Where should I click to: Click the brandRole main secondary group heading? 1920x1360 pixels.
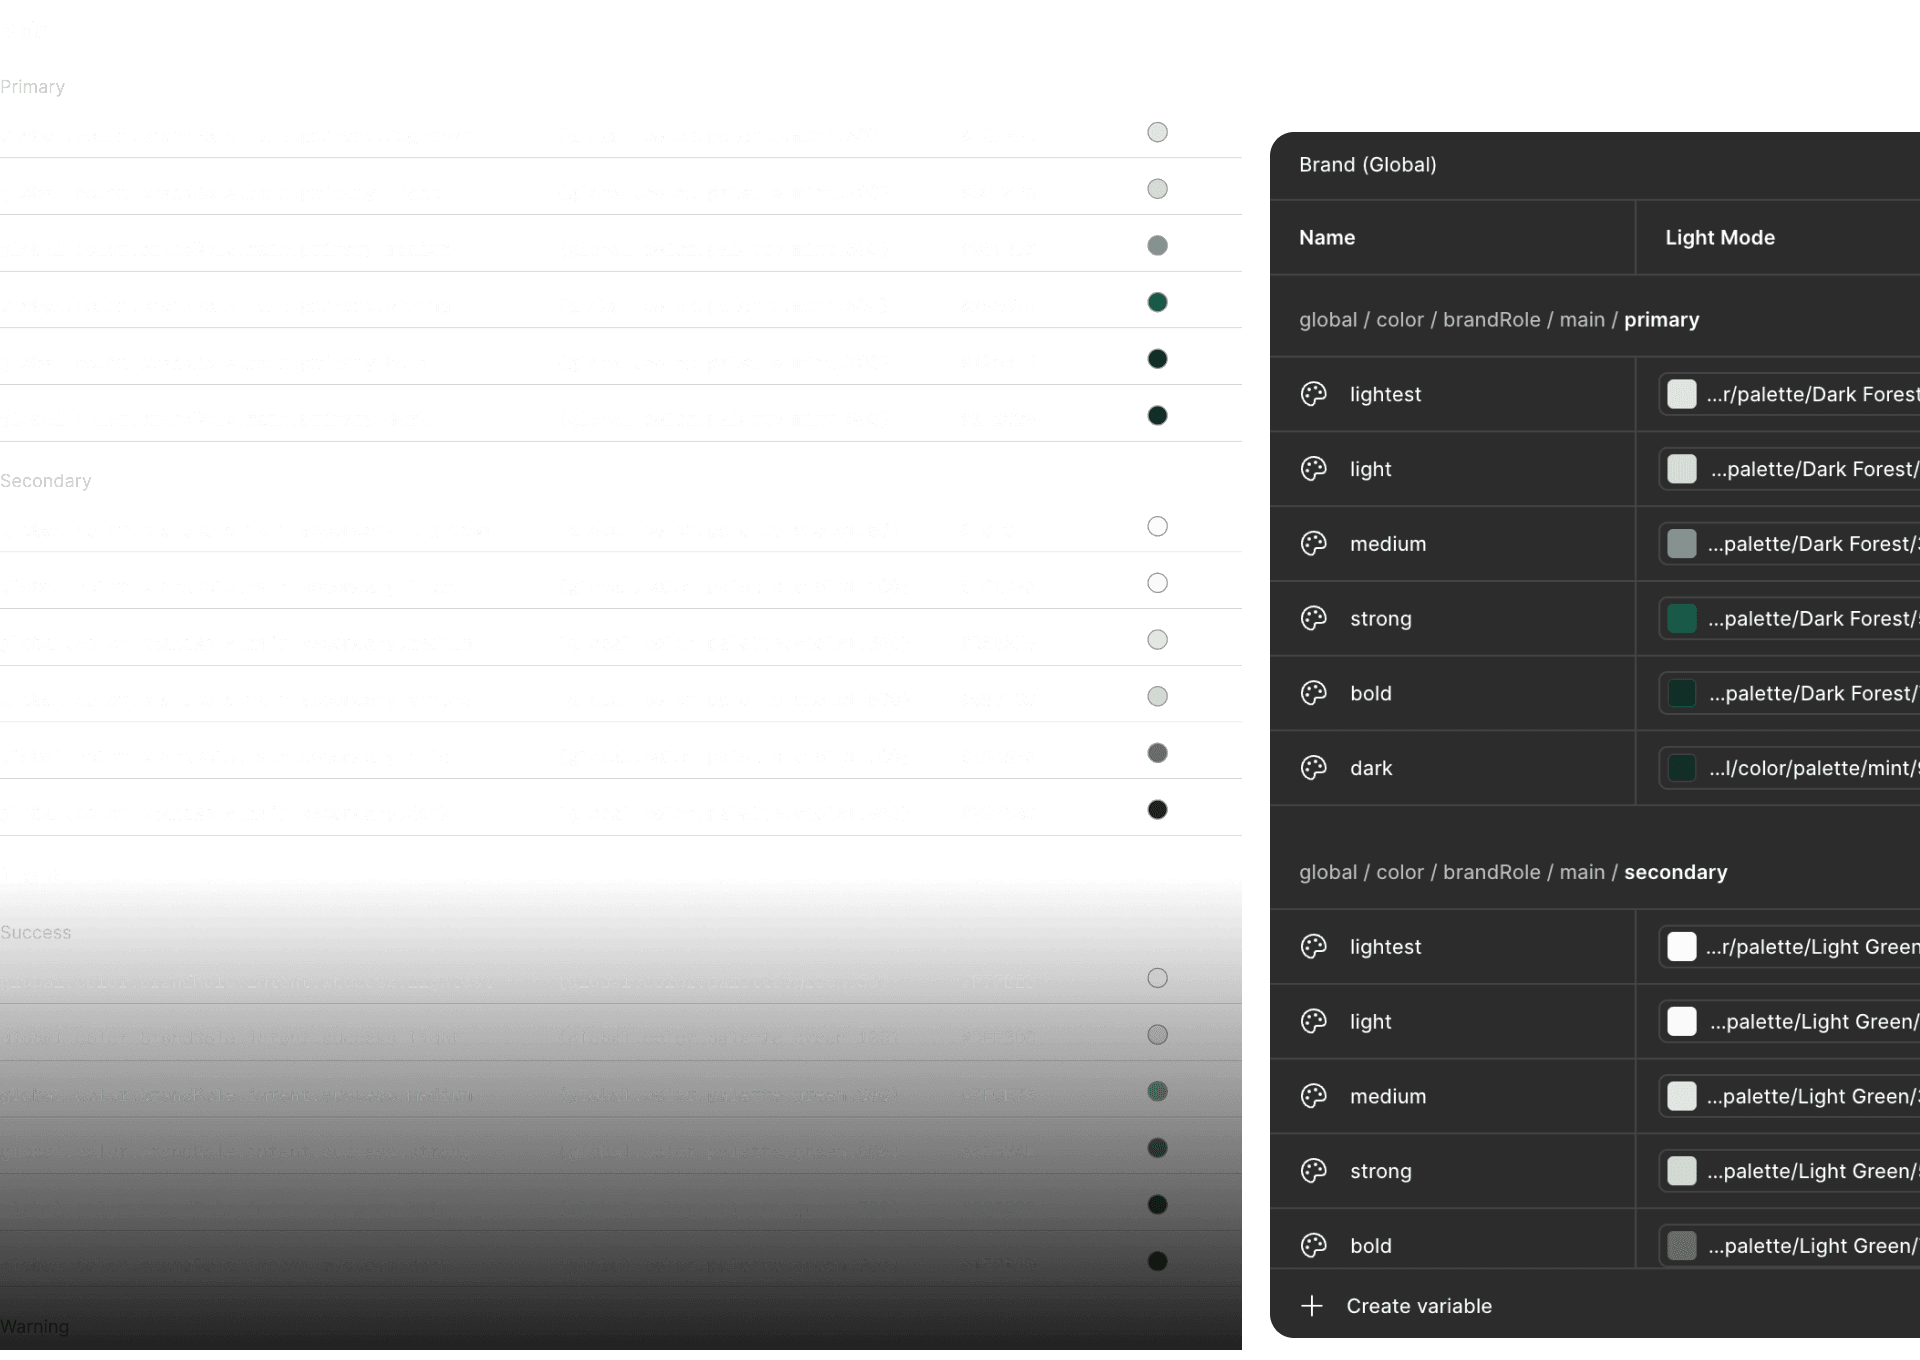[x=1512, y=872]
